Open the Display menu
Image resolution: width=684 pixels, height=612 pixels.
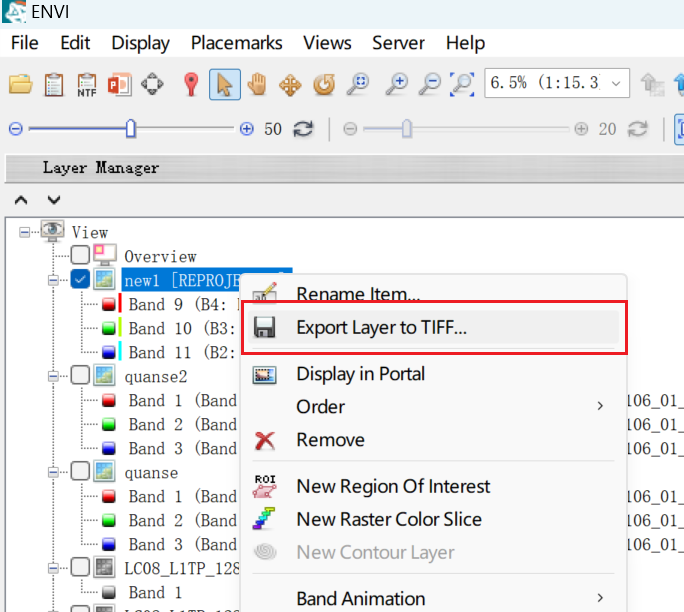click(x=140, y=43)
